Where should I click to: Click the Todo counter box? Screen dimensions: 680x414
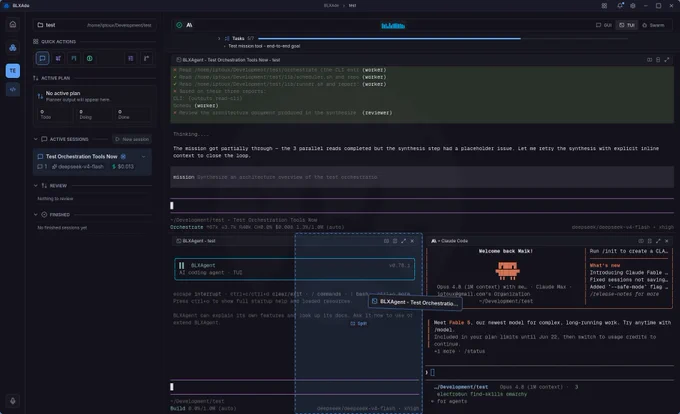pyautogui.click(x=53, y=114)
